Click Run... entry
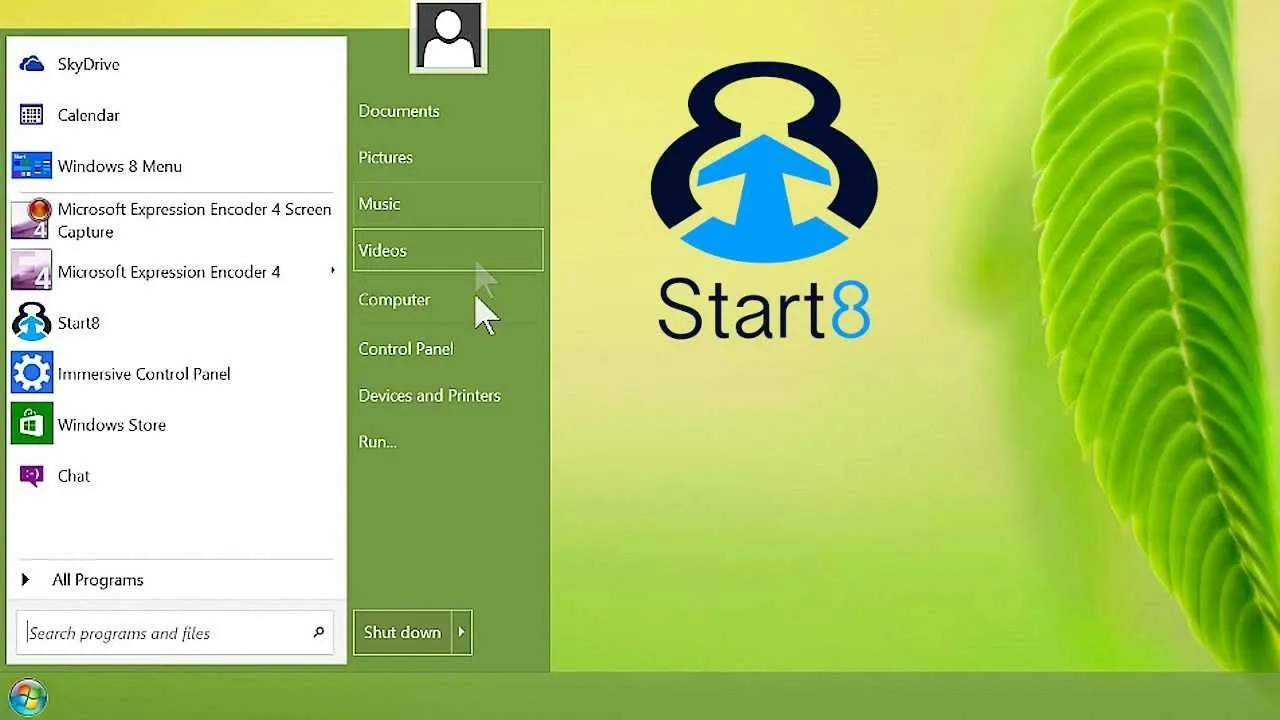1280x720 pixels. (x=378, y=441)
